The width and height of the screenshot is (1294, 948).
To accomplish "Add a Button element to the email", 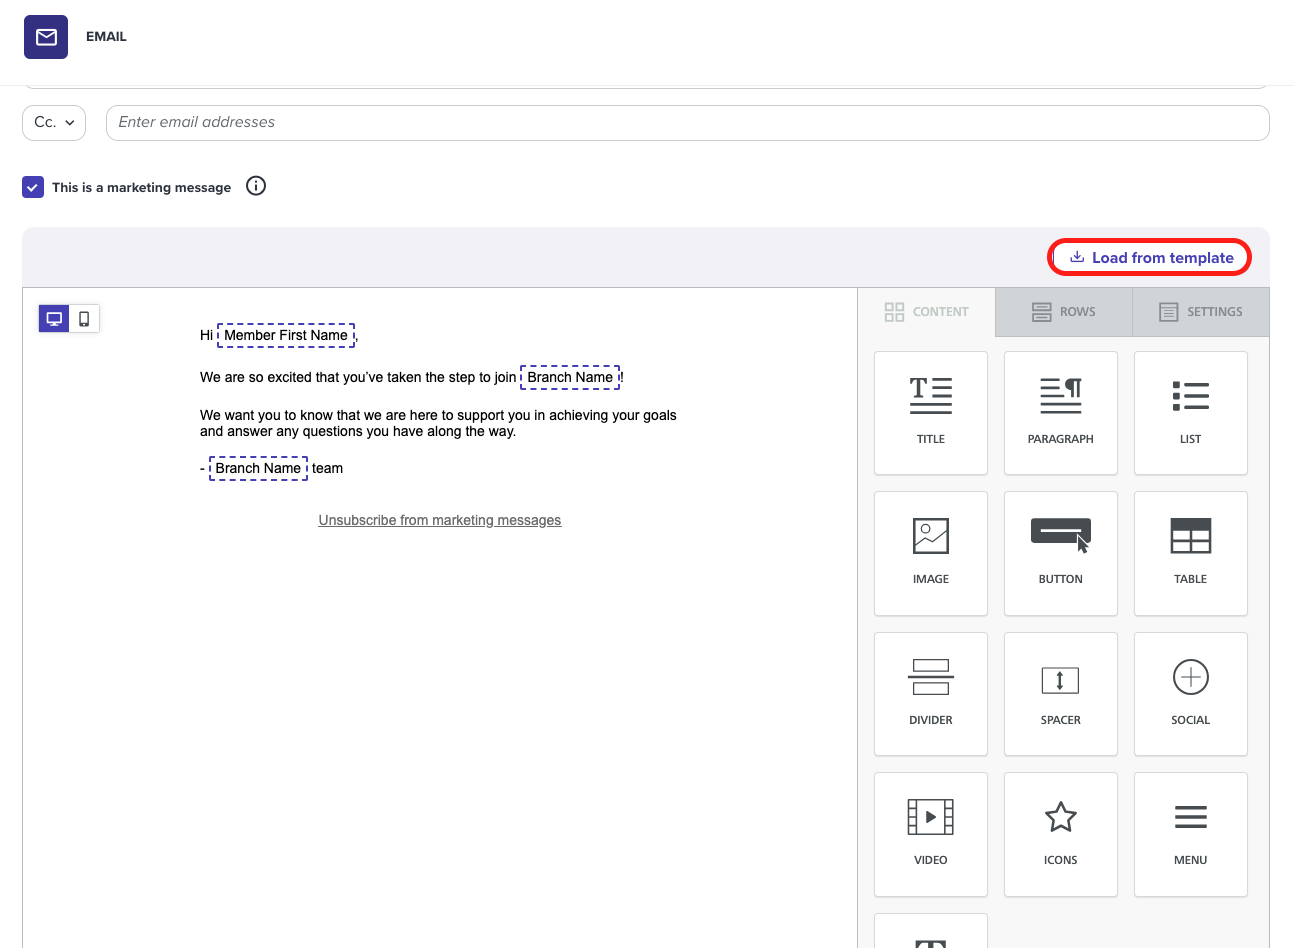I will 1060,553.
